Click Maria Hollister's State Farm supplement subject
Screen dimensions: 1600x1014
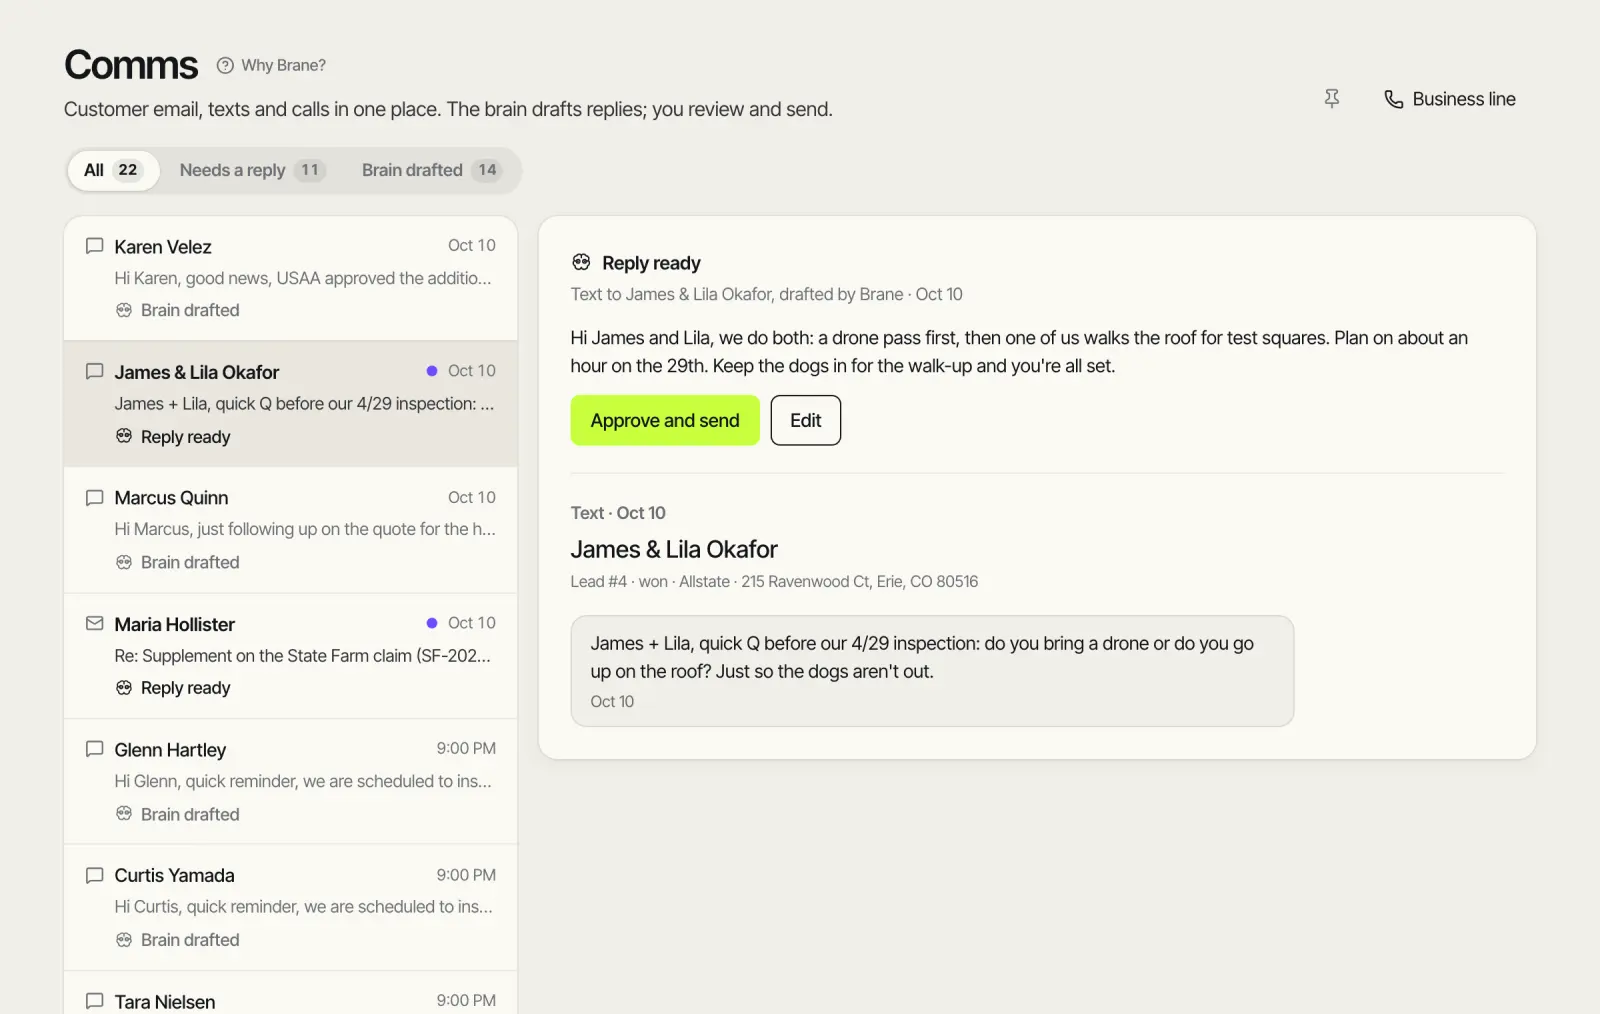[x=303, y=656]
